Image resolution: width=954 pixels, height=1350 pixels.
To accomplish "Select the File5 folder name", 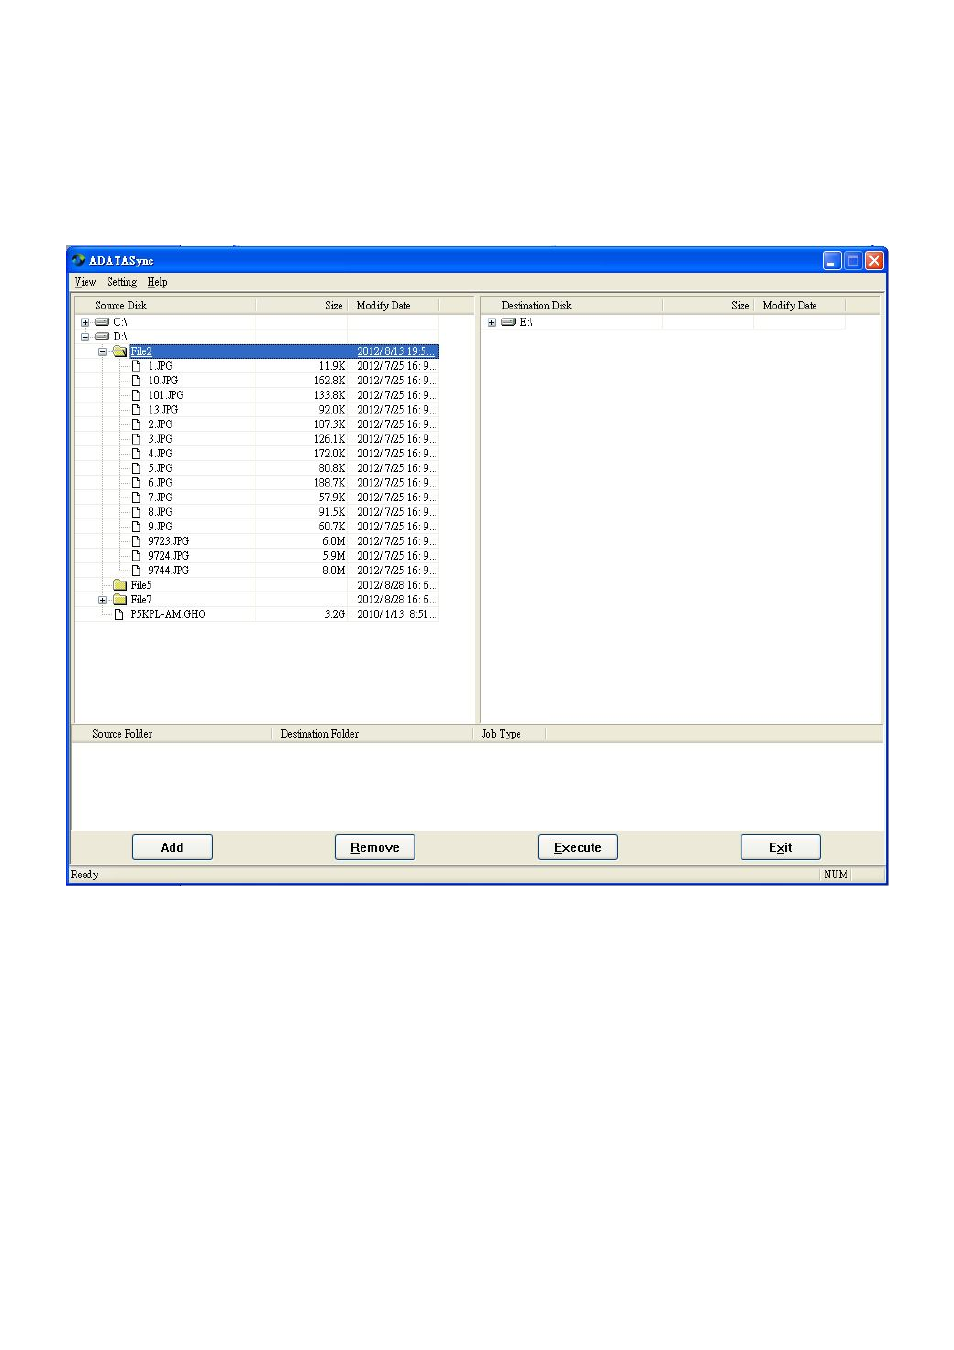I will 141,585.
